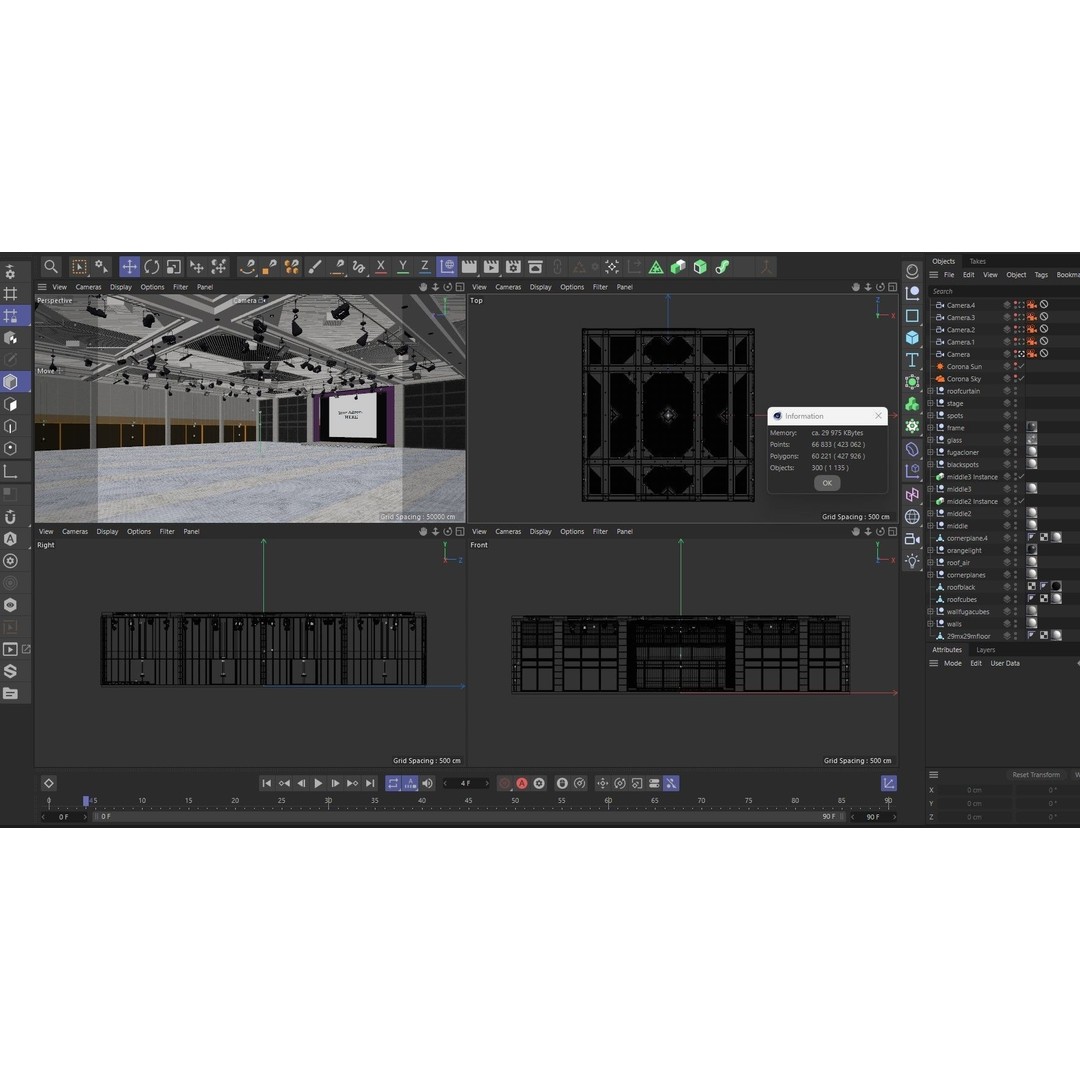Expand the spots object

[930, 416]
